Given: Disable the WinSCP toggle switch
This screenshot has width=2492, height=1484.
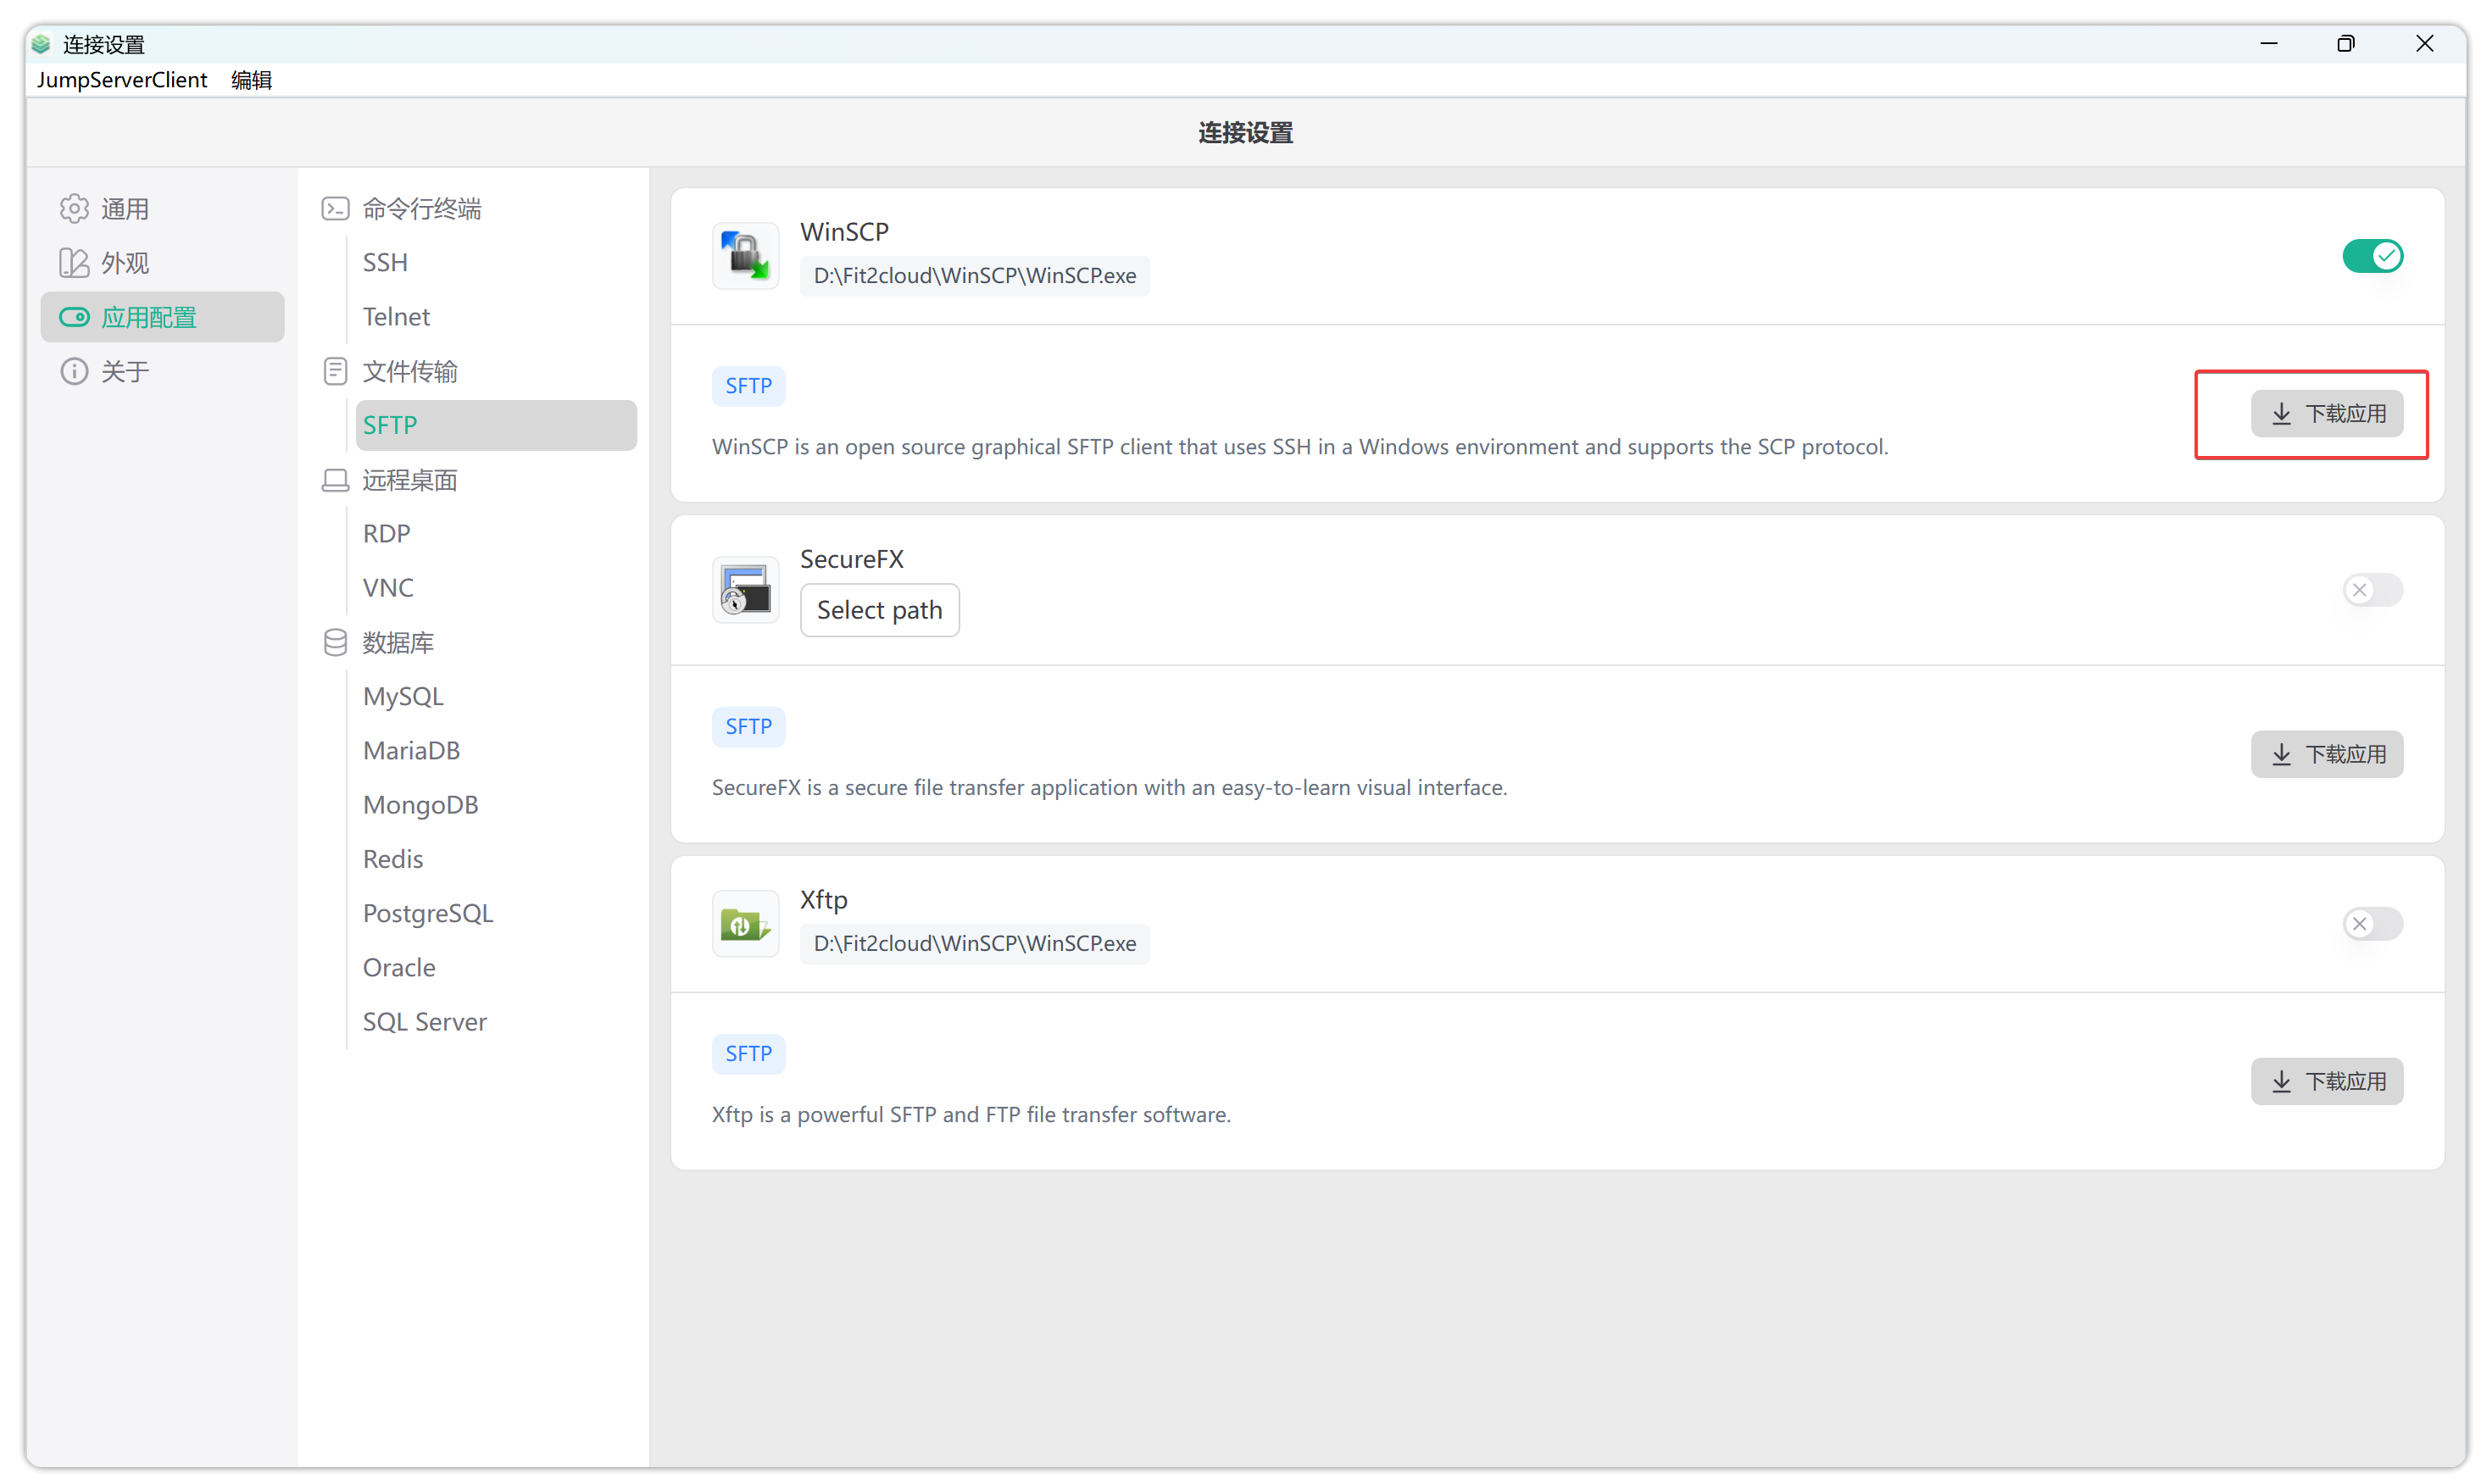Looking at the screenshot, I should tap(2372, 256).
